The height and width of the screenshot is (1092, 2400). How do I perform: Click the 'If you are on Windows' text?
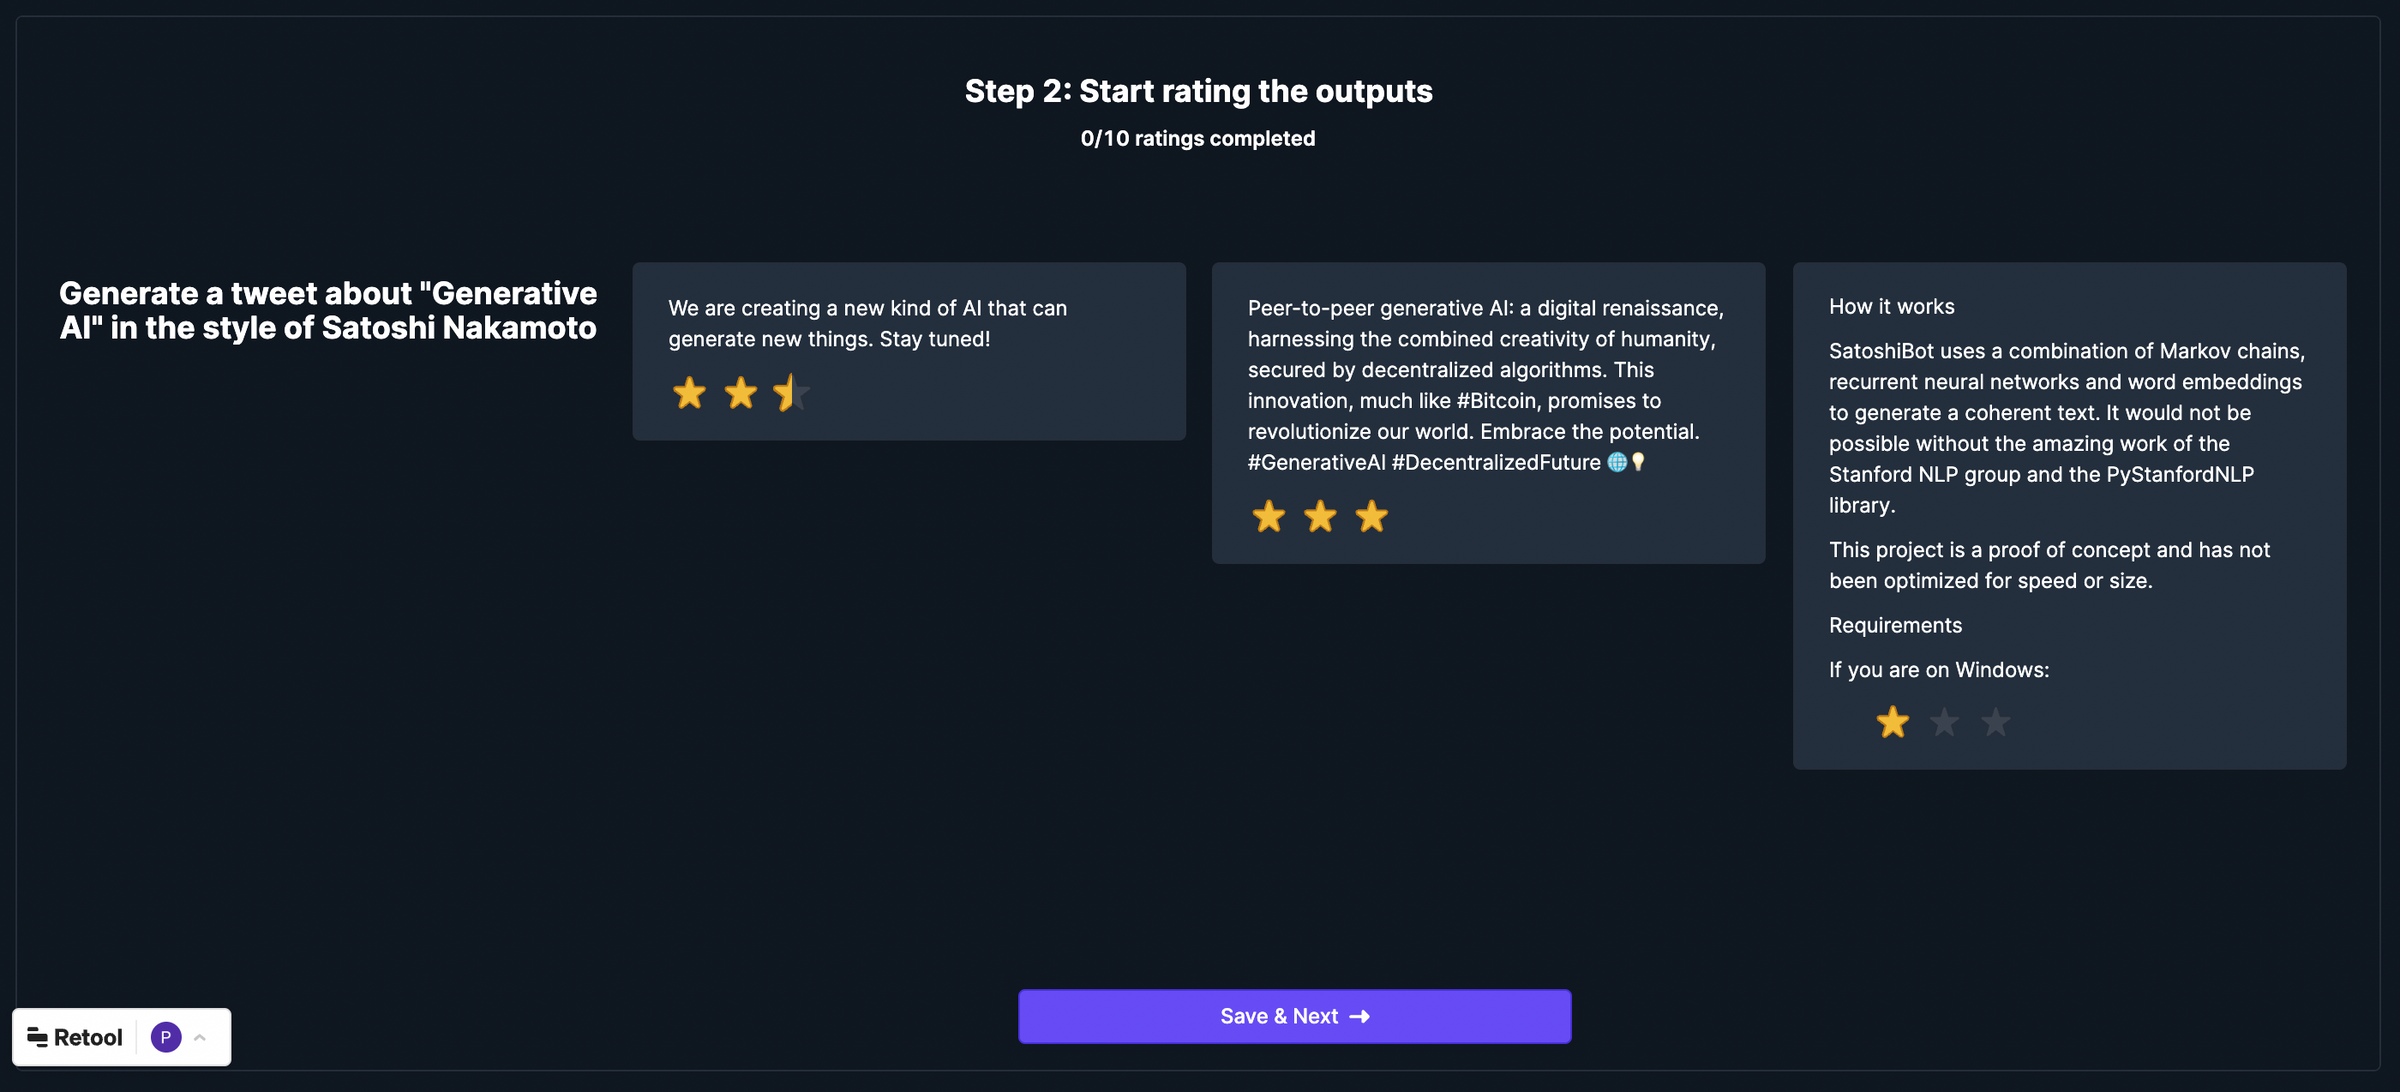tap(1938, 670)
